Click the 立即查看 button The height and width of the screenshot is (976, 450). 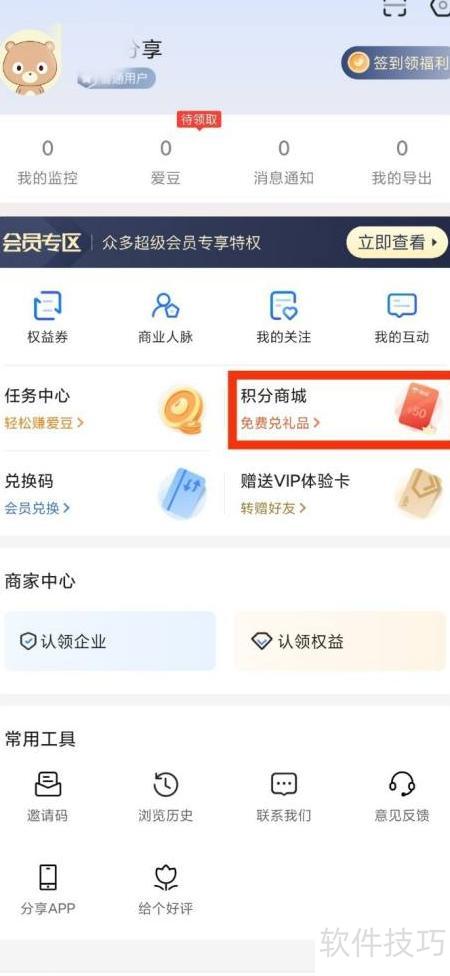[397, 242]
